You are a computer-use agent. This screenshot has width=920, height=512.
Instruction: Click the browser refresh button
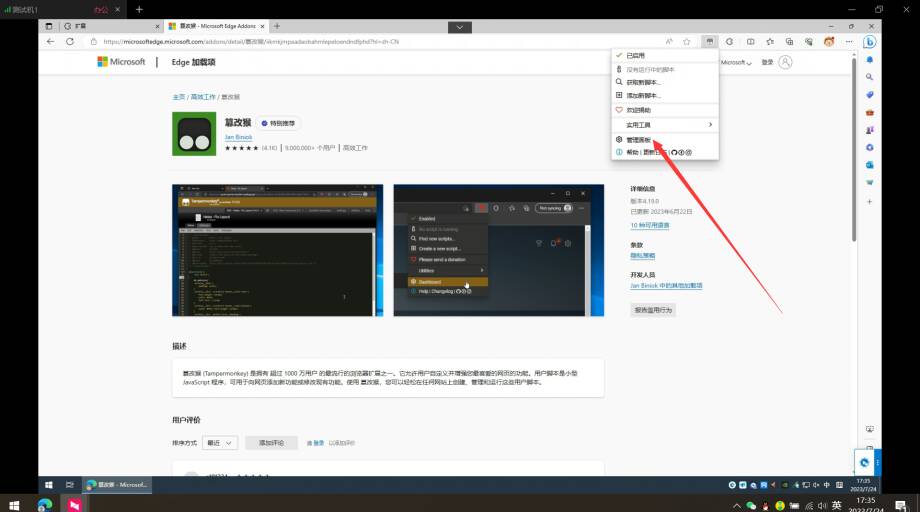(x=70, y=42)
